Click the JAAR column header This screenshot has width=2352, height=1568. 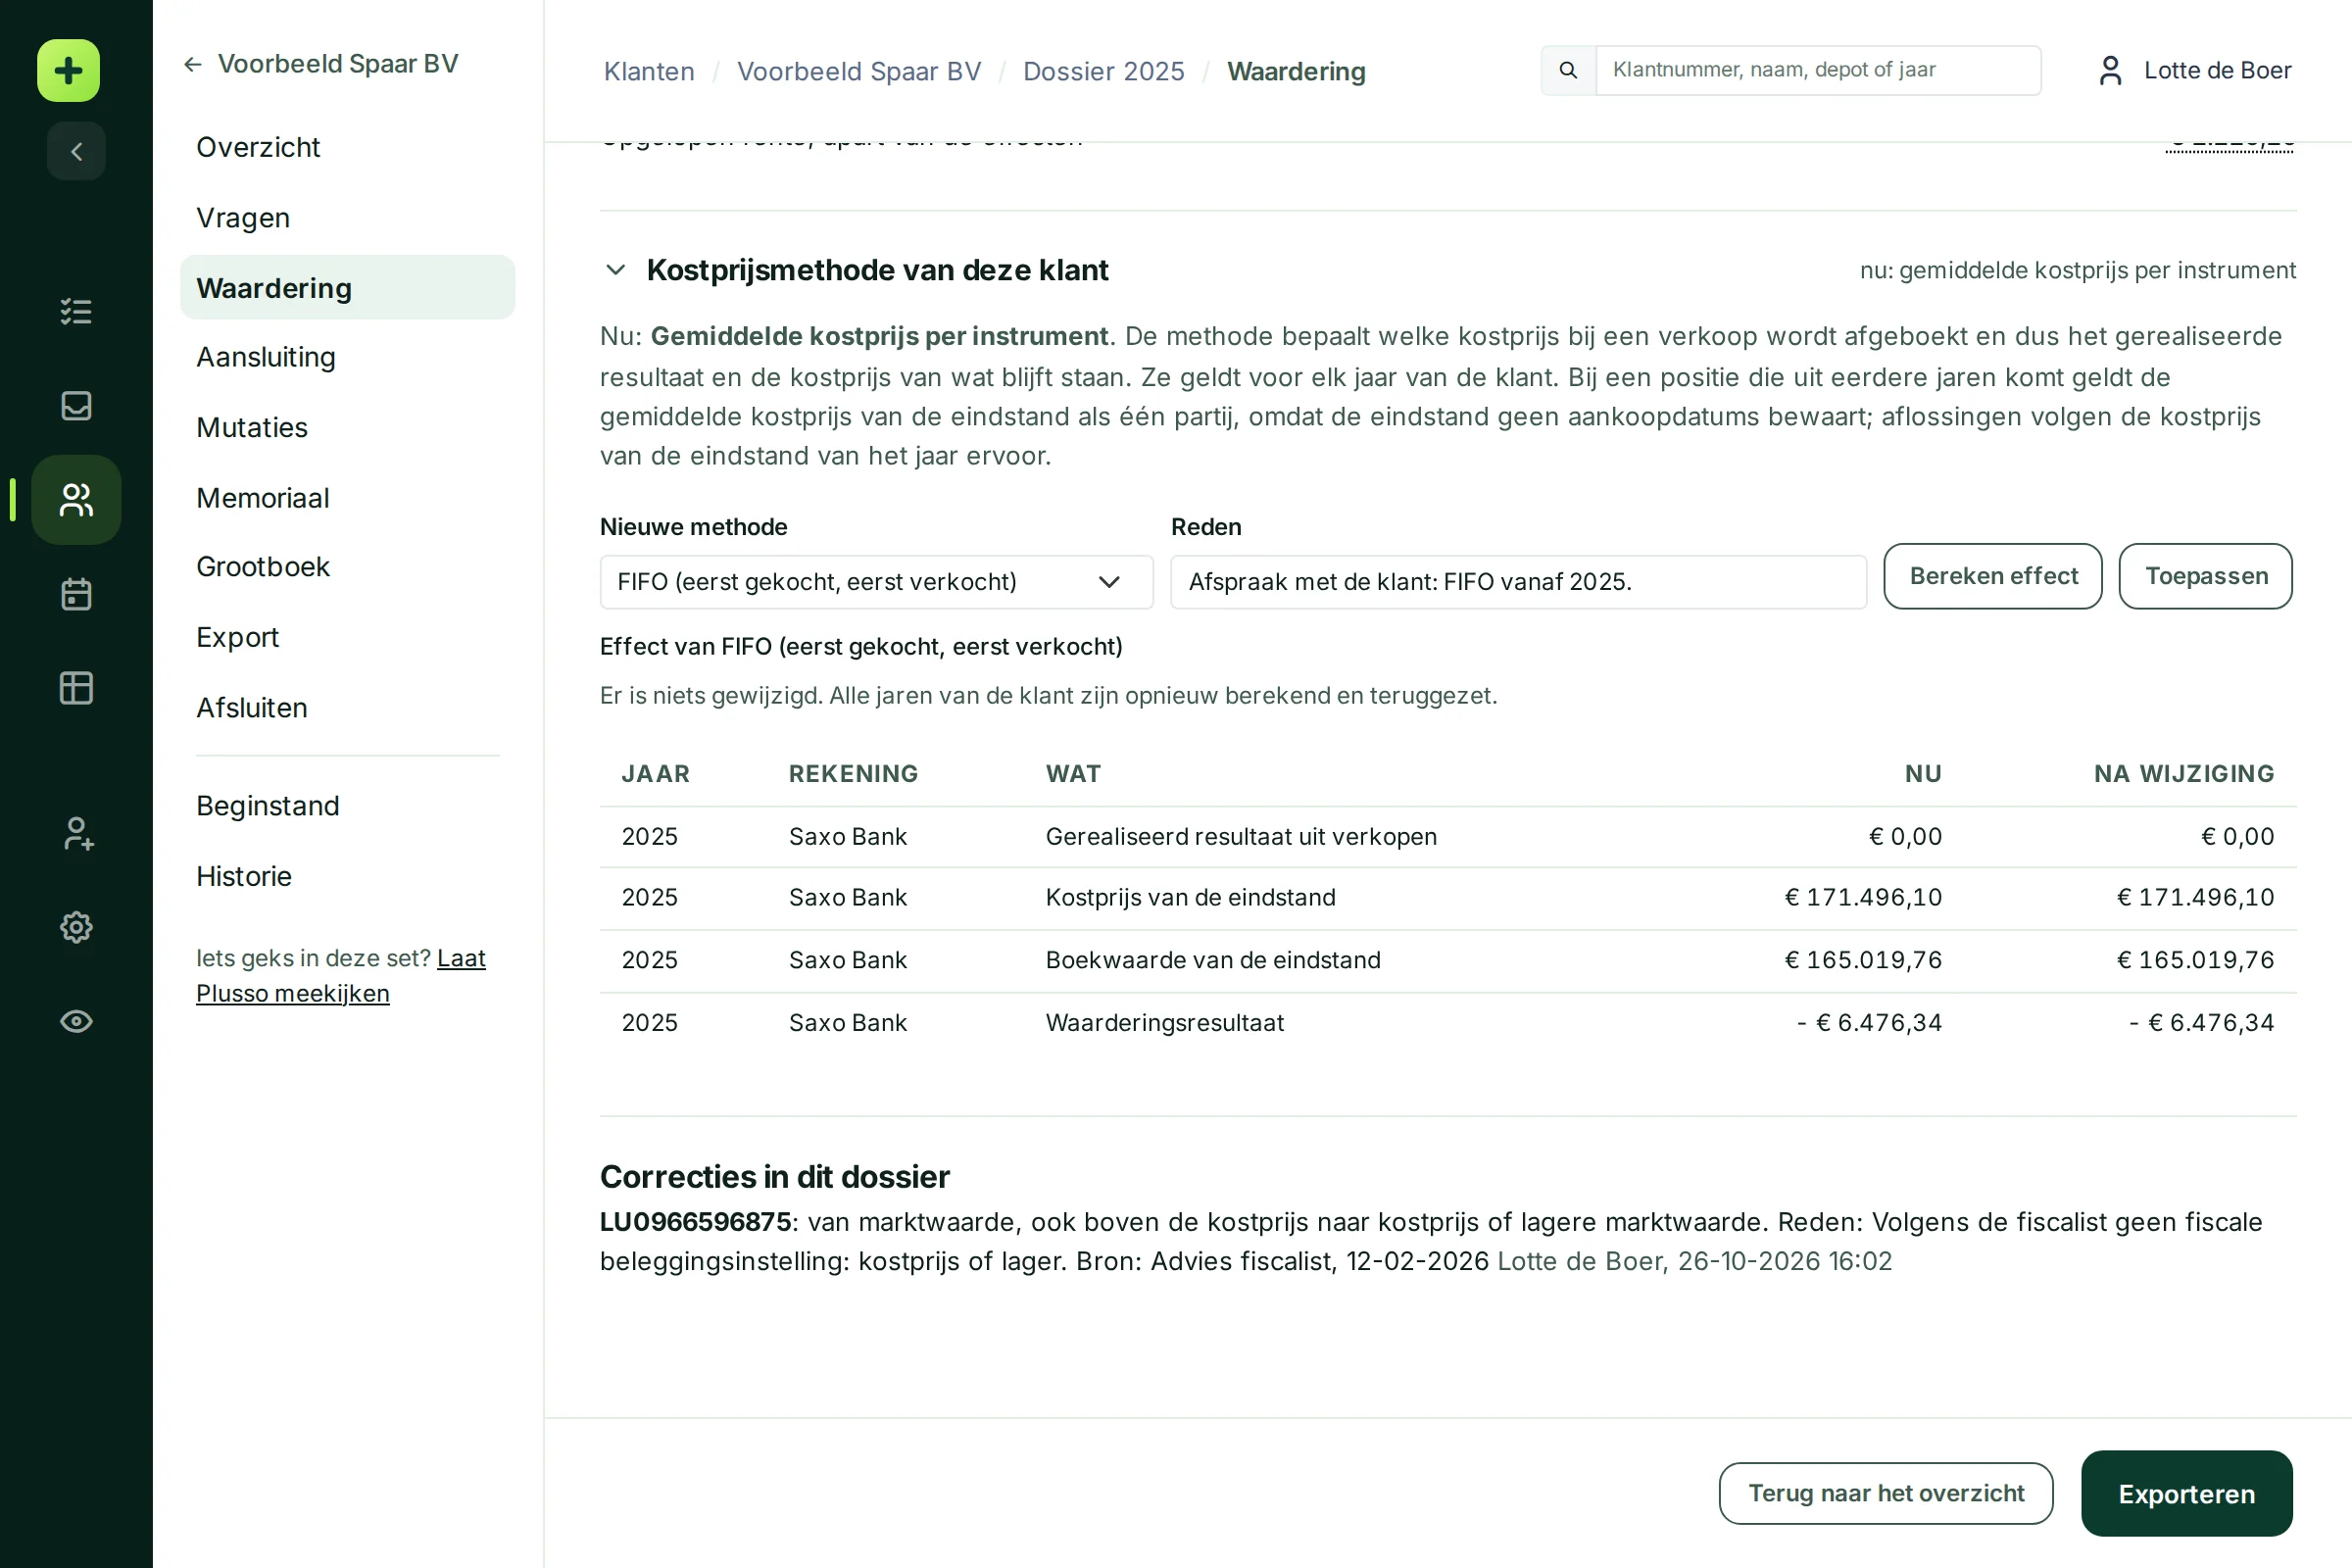coord(656,774)
